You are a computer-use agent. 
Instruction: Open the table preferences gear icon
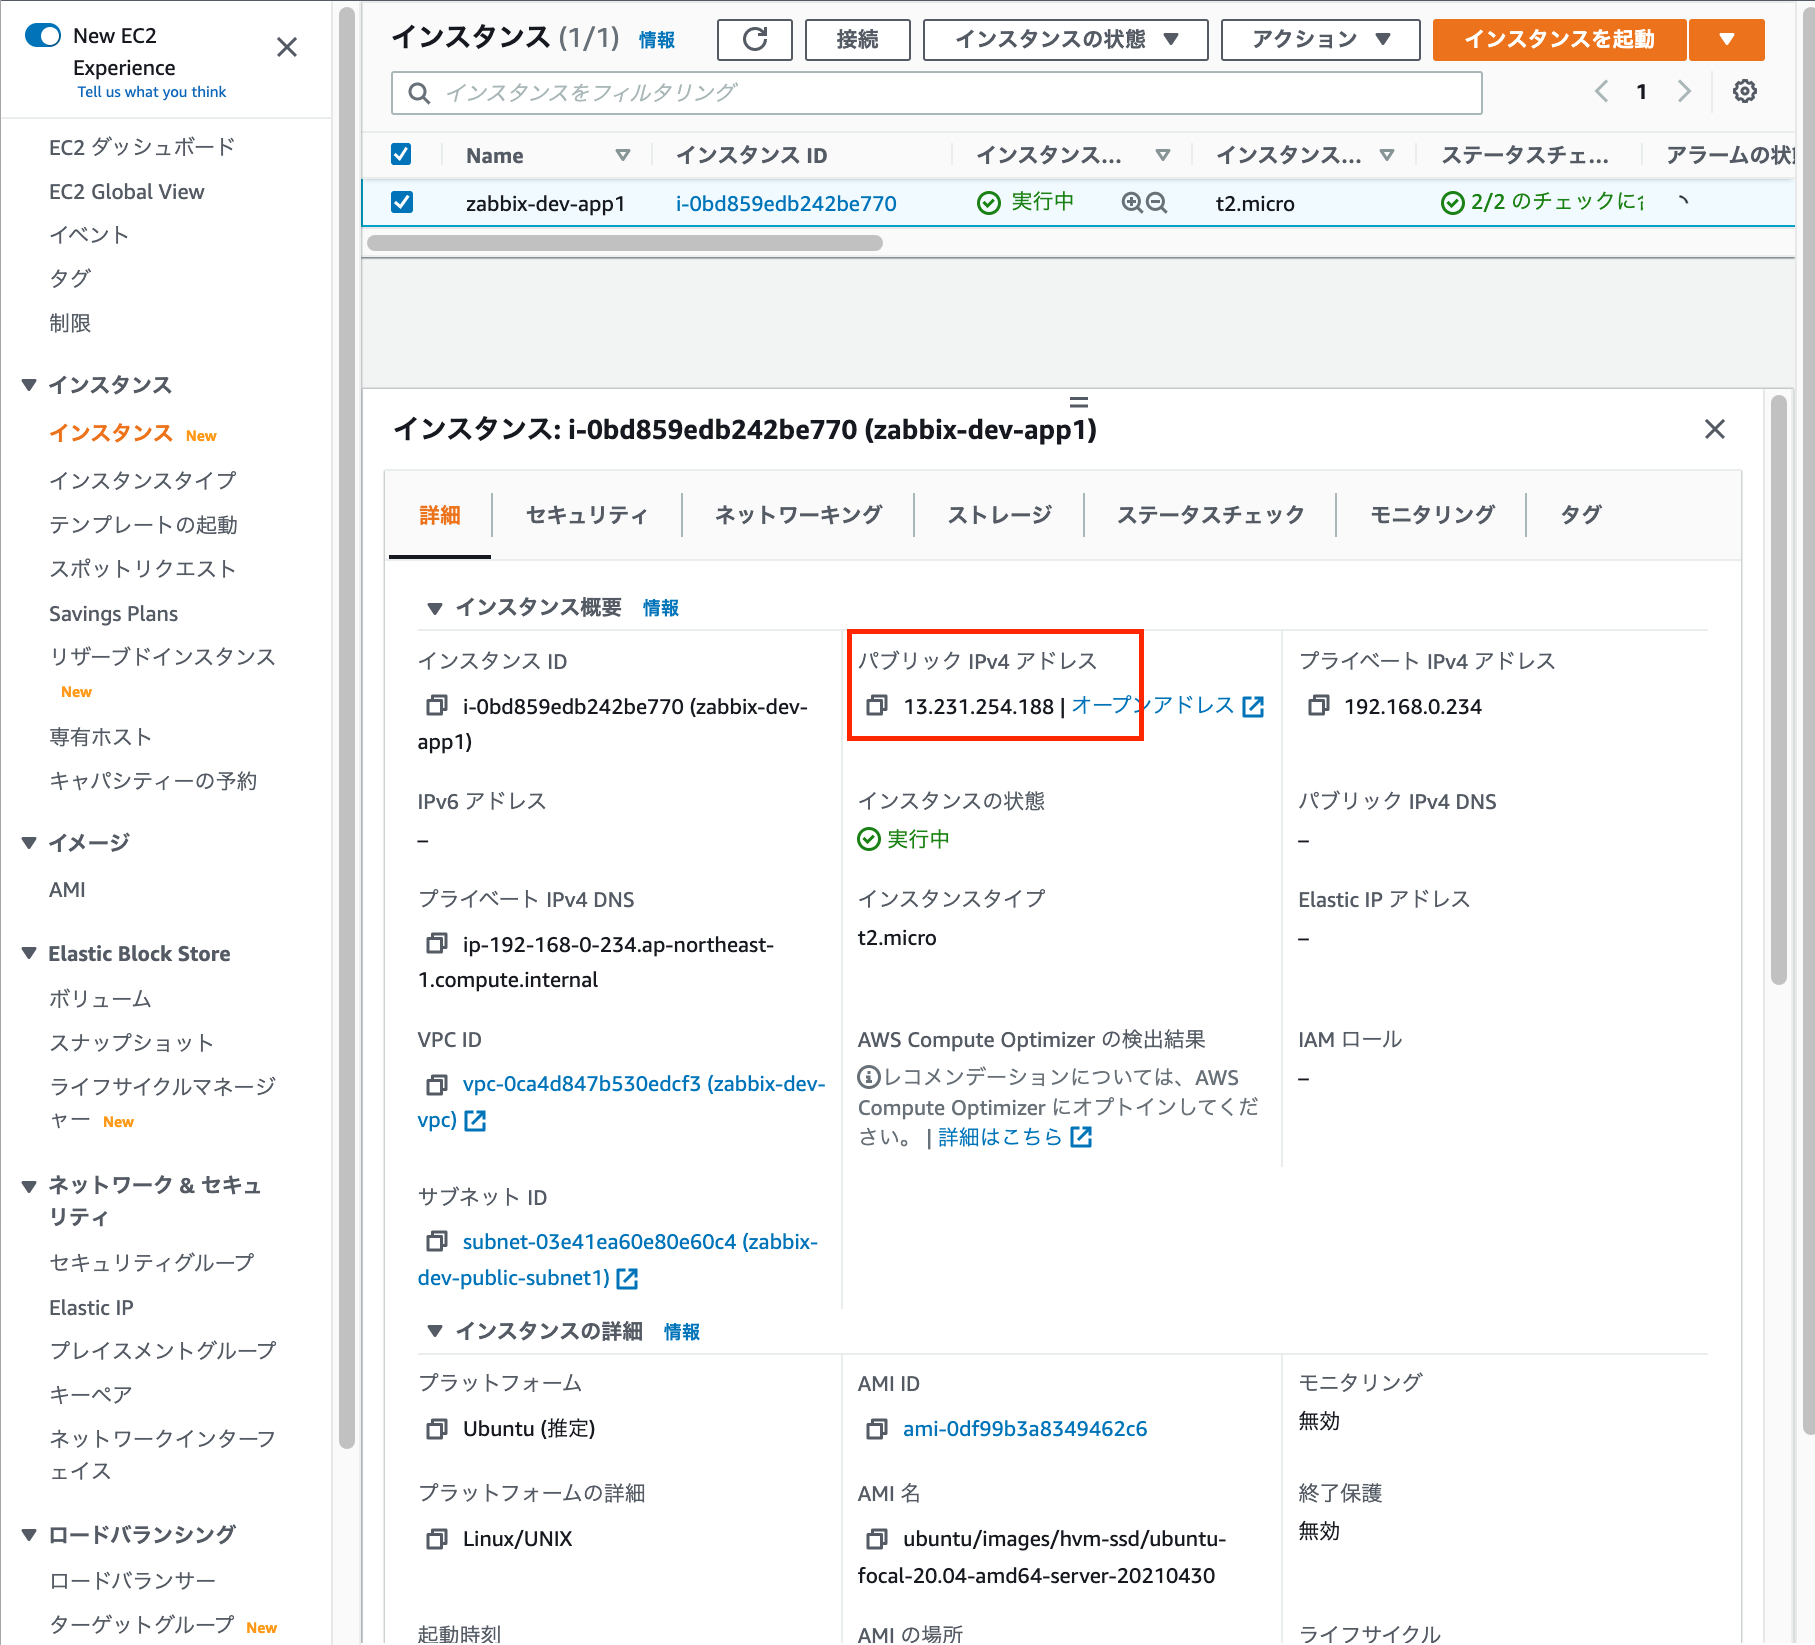pyautogui.click(x=1745, y=91)
